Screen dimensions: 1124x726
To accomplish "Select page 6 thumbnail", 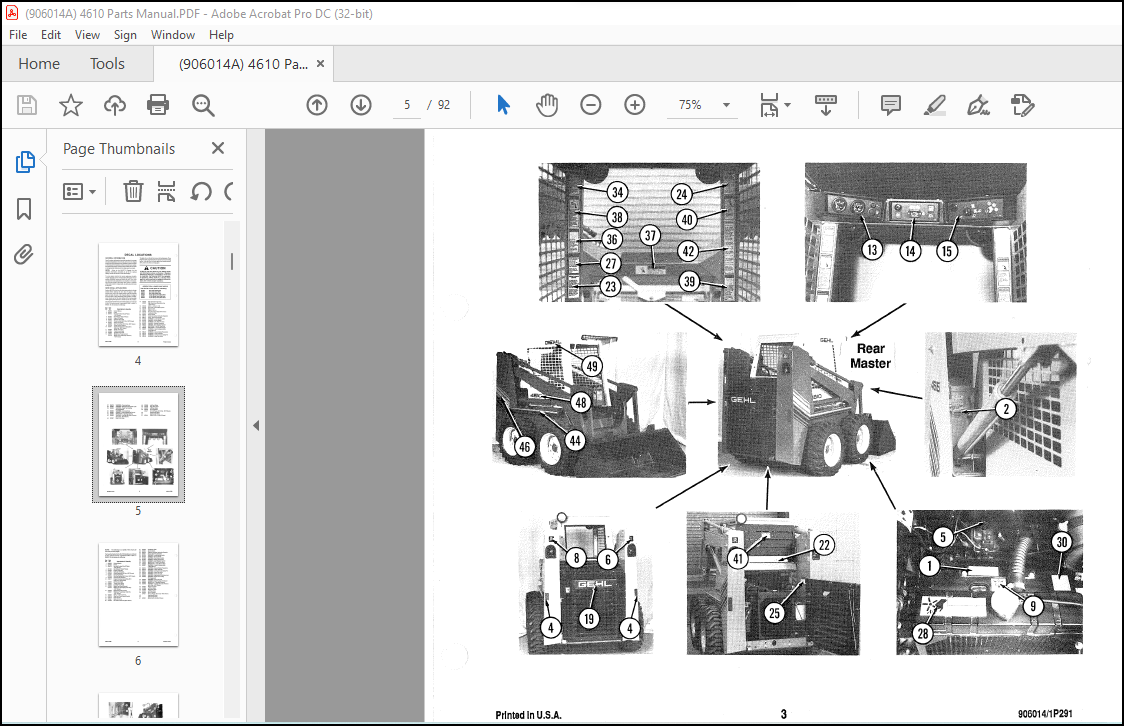I will pyautogui.click(x=138, y=594).
